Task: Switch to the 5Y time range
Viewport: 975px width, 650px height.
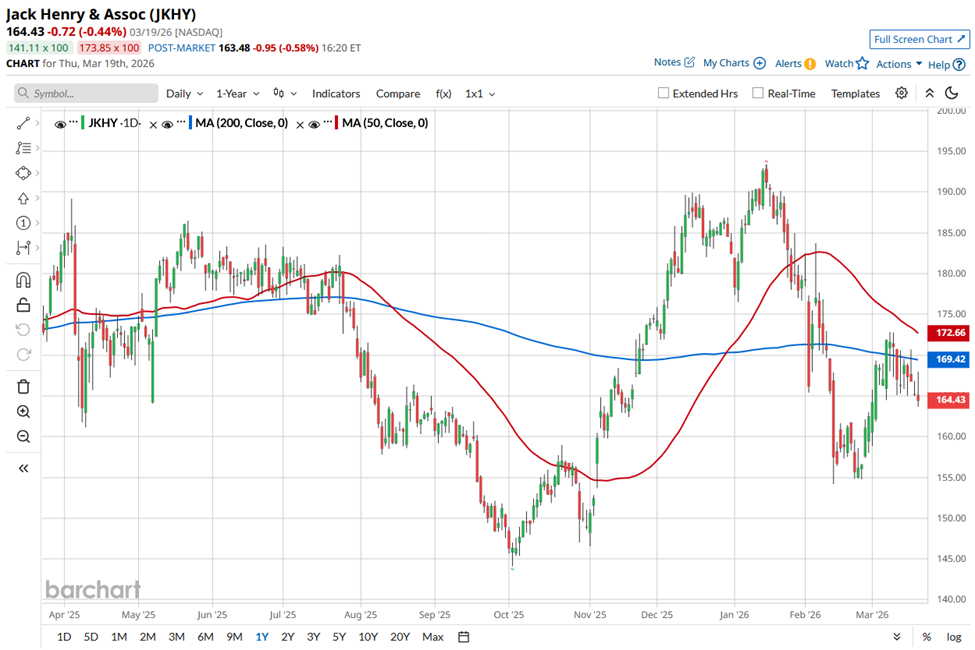Action: (x=339, y=637)
